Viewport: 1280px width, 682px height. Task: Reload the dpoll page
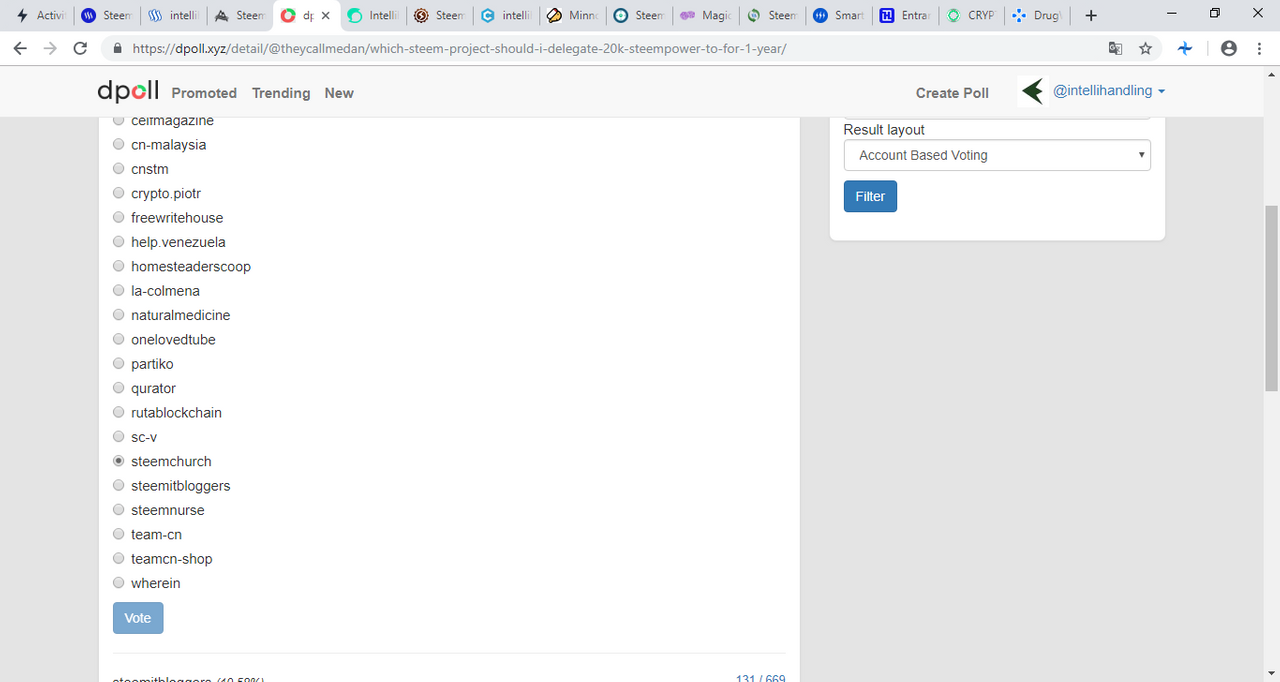click(x=81, y=48)
